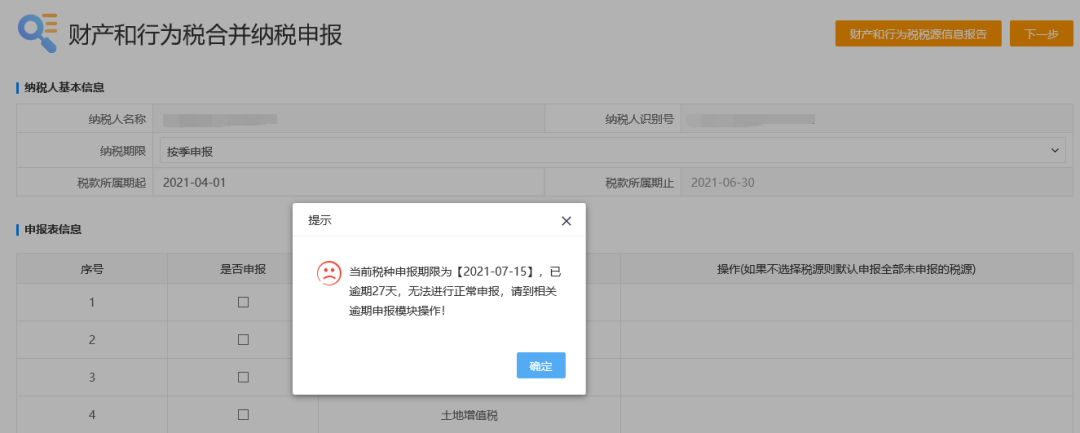Viewport: 1080px width, 433px height.
Task: Open the 纳税期限 按季申报 dropdown
Action: pos(613,151)
